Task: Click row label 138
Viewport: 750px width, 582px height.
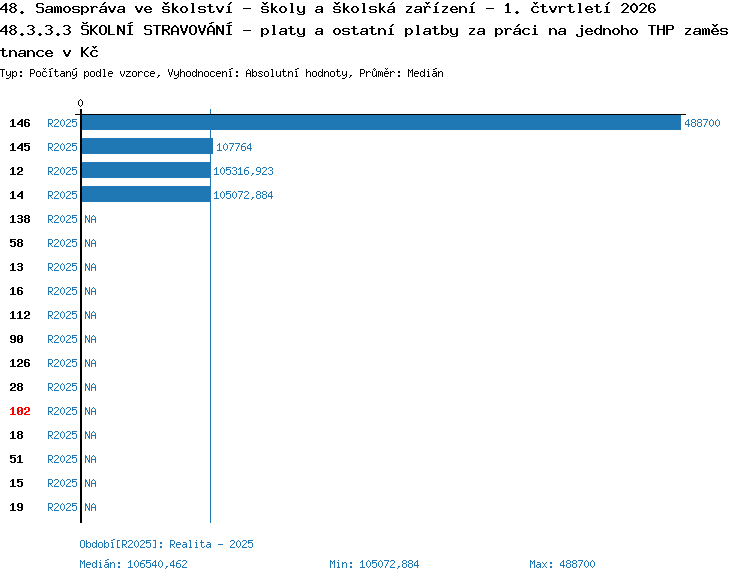Action: [x=20, y=219]
